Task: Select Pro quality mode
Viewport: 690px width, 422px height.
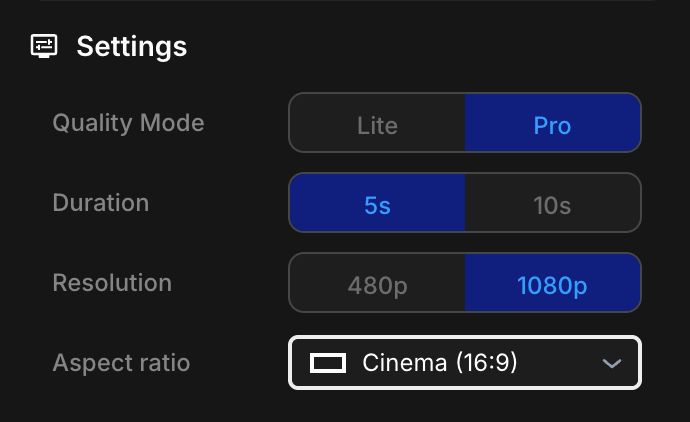Action: coord(552,125)
